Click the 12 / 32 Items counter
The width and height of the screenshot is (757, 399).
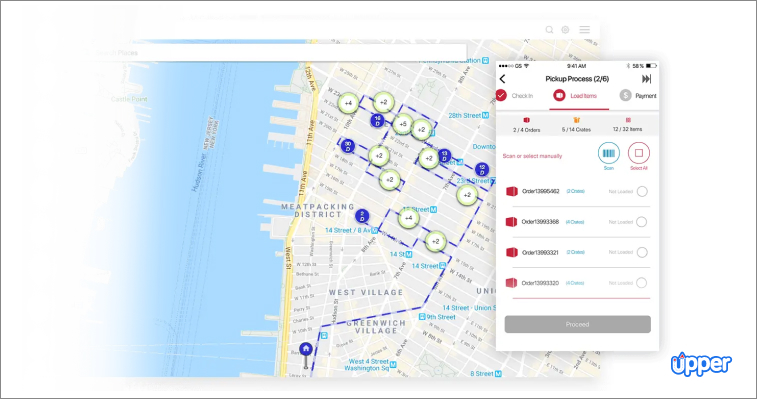628,125
